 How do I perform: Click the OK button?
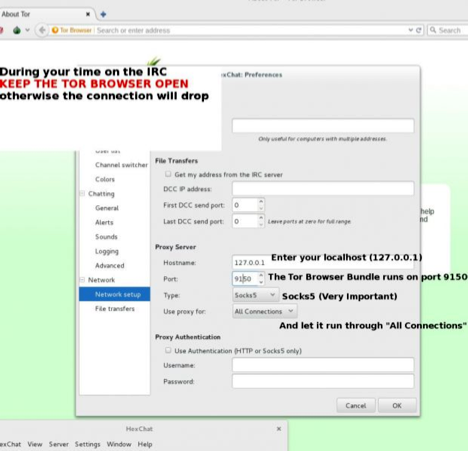click(x=397, y=405)
